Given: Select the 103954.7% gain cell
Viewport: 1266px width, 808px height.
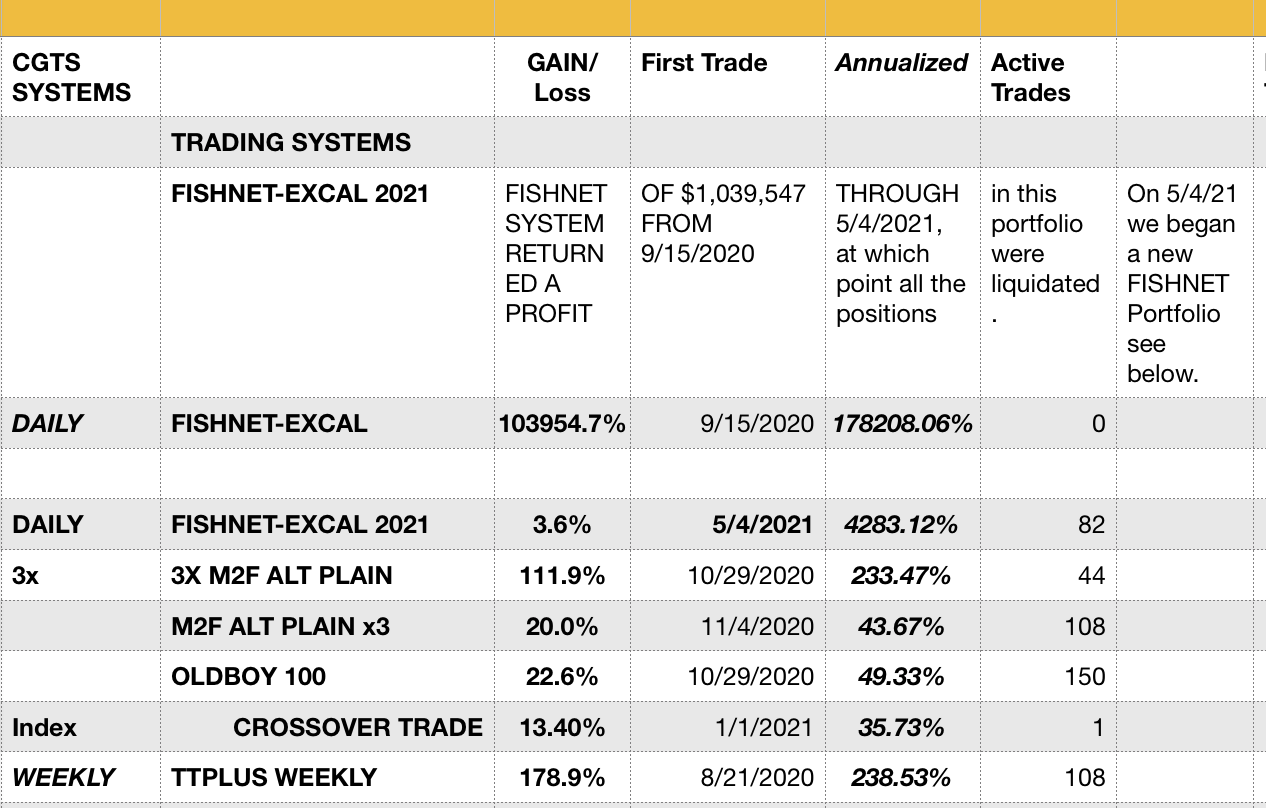Looking at the screenshot, I should coord(563,423).
